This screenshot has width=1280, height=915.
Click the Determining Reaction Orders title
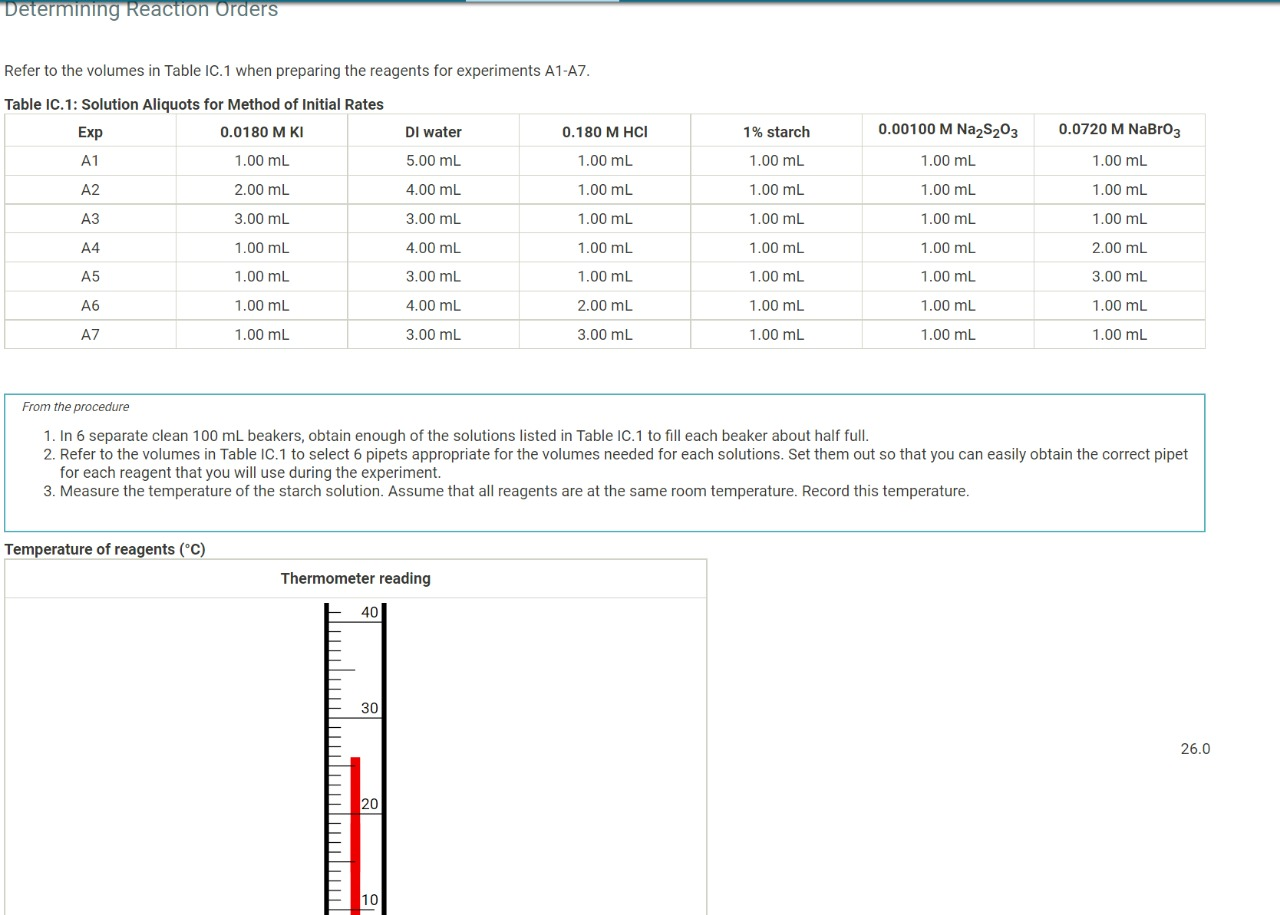[140, 11]
